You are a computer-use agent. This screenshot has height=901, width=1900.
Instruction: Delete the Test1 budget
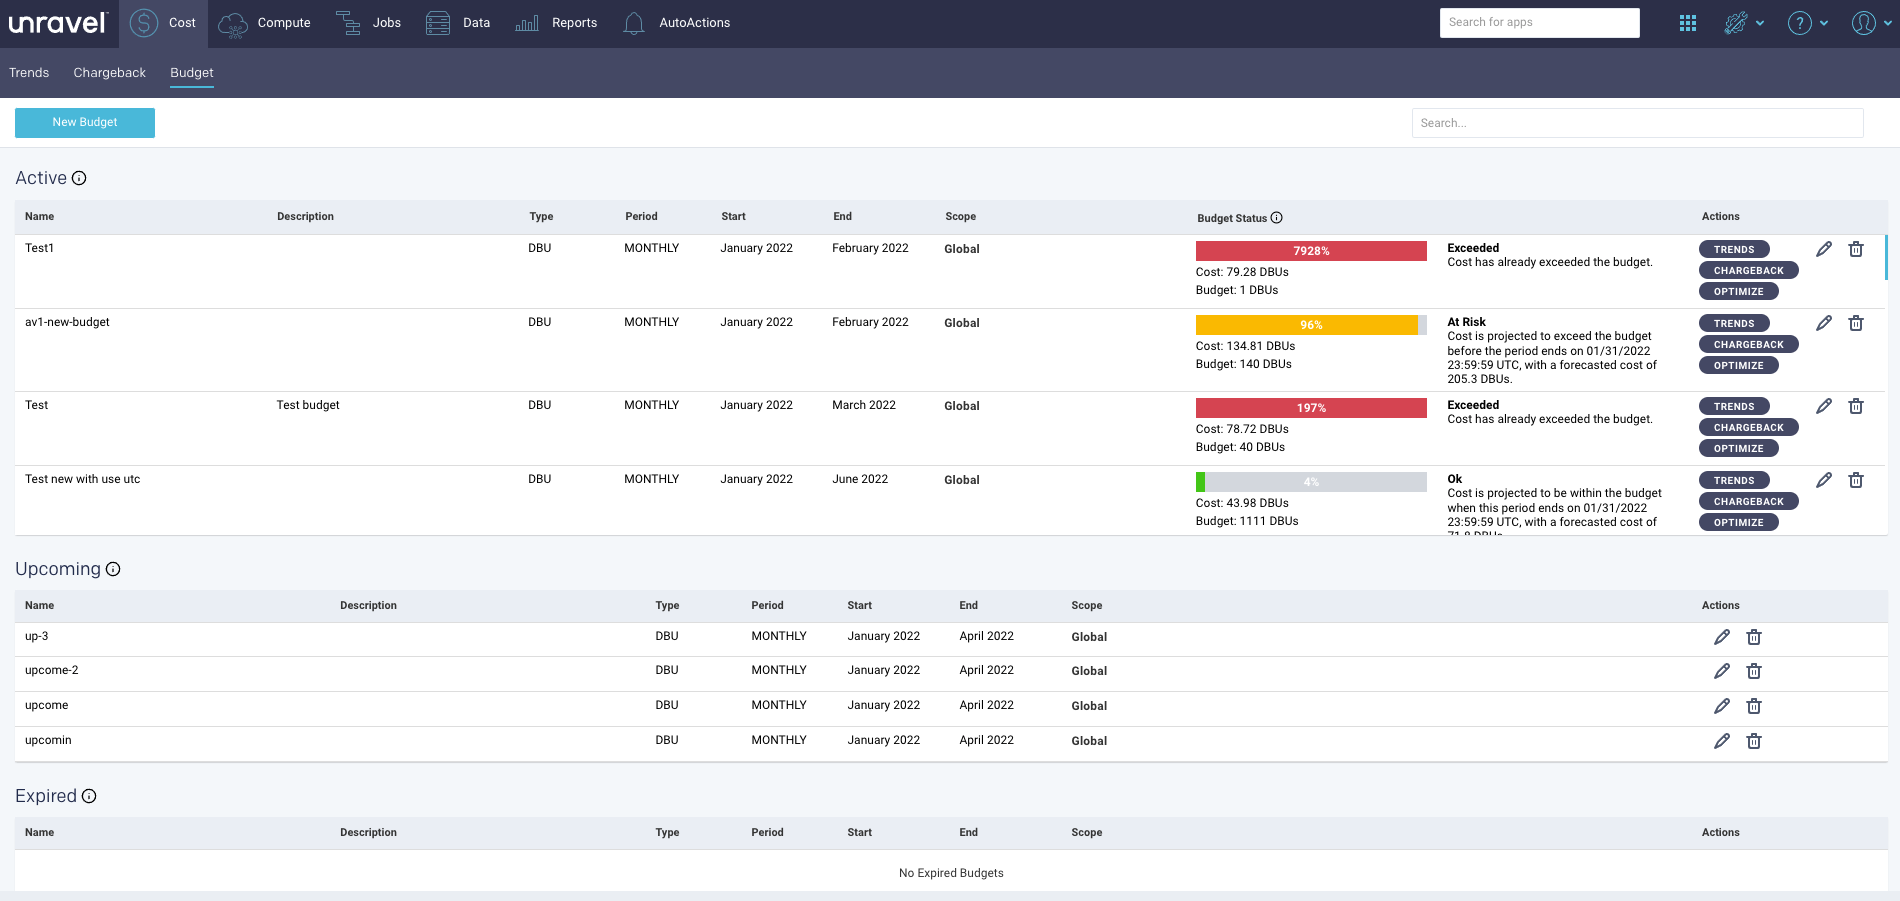1856,249
